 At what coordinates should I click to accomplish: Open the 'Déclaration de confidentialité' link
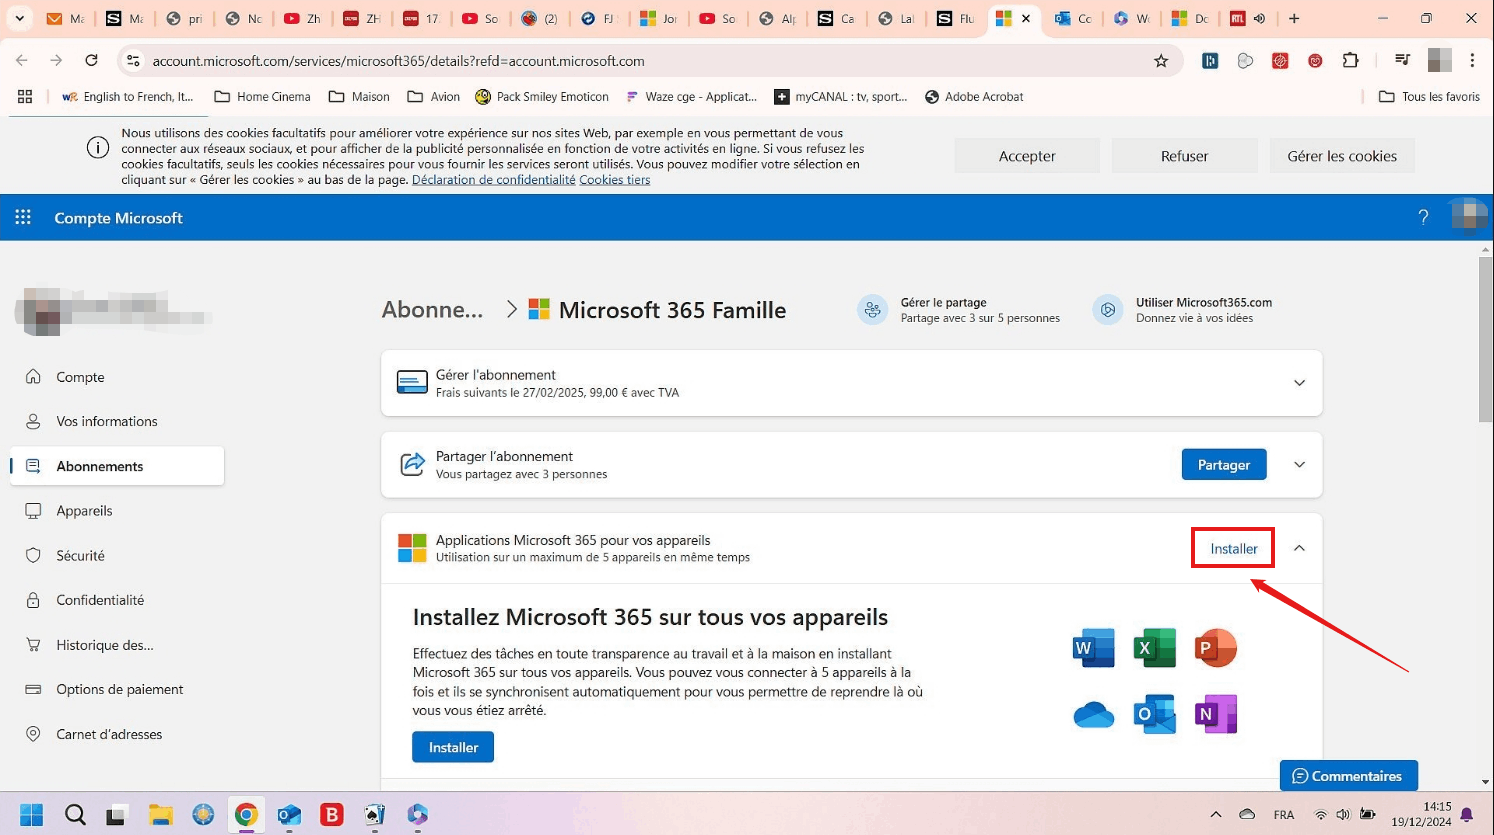(493, 178)
